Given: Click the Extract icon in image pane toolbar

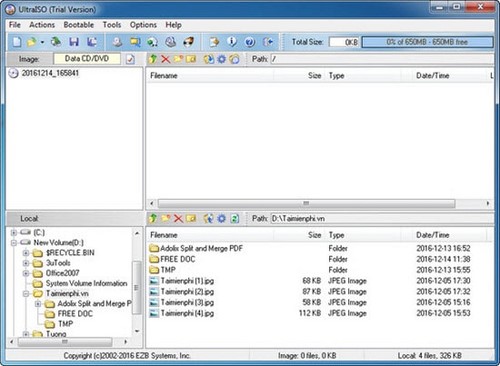Looking at the screenshot, I should point(209,59).
